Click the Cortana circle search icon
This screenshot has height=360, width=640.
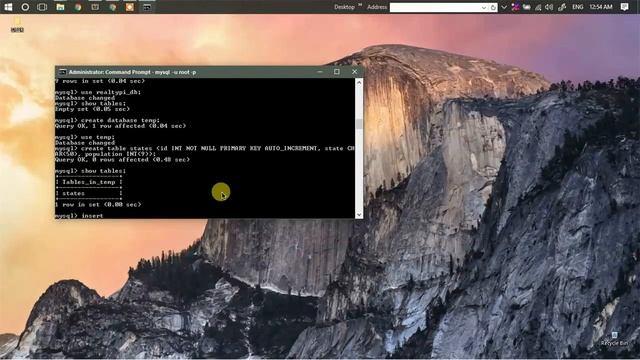click(x=25, y=7)
